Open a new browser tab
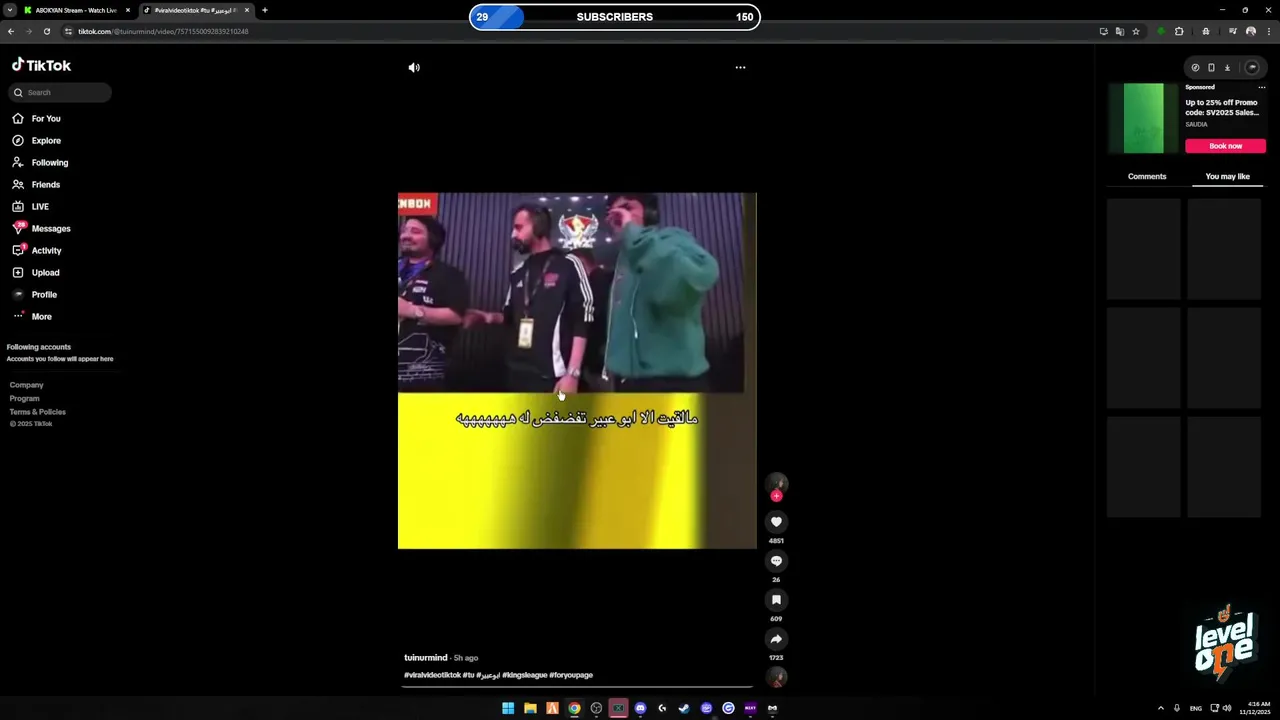 (x=265, y=10)
